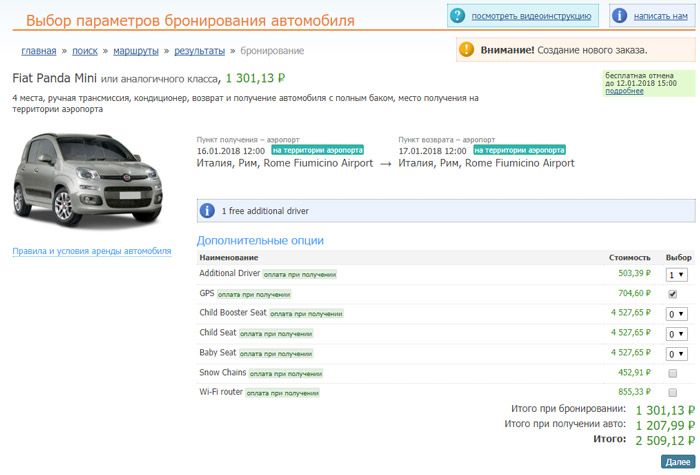Screen dimensions: 700x475
Task: Click the return на территории аэропорта badge
Action: point(519,150)
